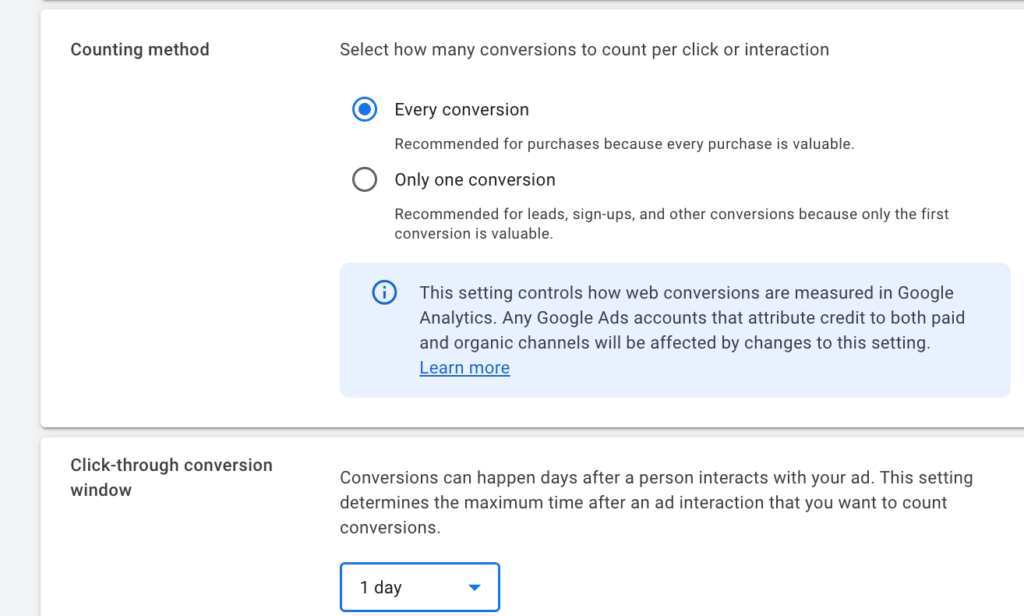Select the Only one conversion radio button
This screenshot has height=616, width=1024.
365,179
